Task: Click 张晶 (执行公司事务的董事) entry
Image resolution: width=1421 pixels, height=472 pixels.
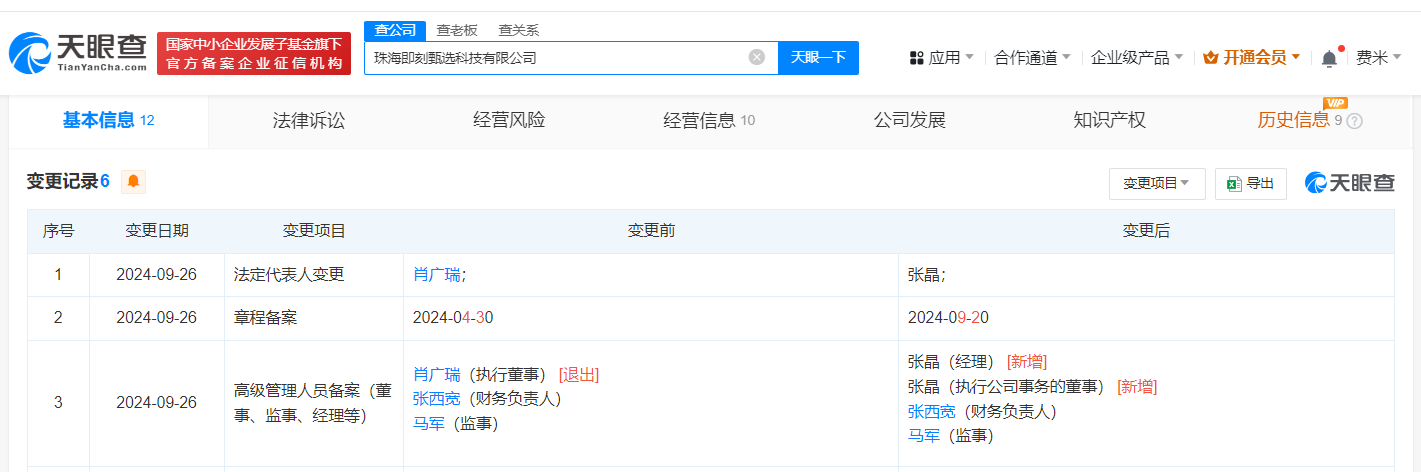Action: point(1008,386)
